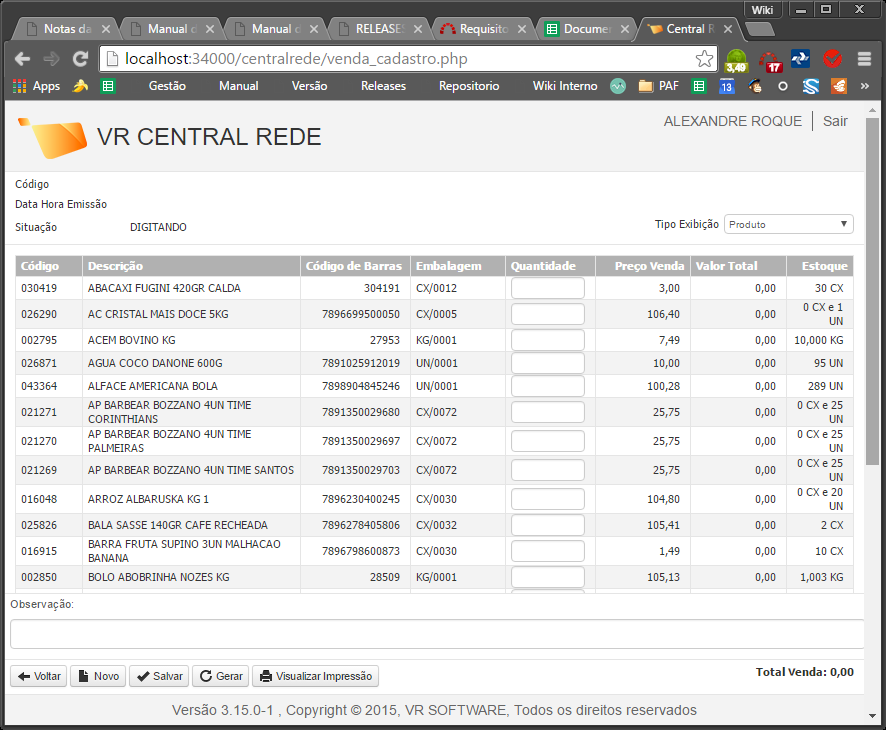Expand the Tipo Exibição Produto dropdown
886x730 pixels.
(789, 224)
